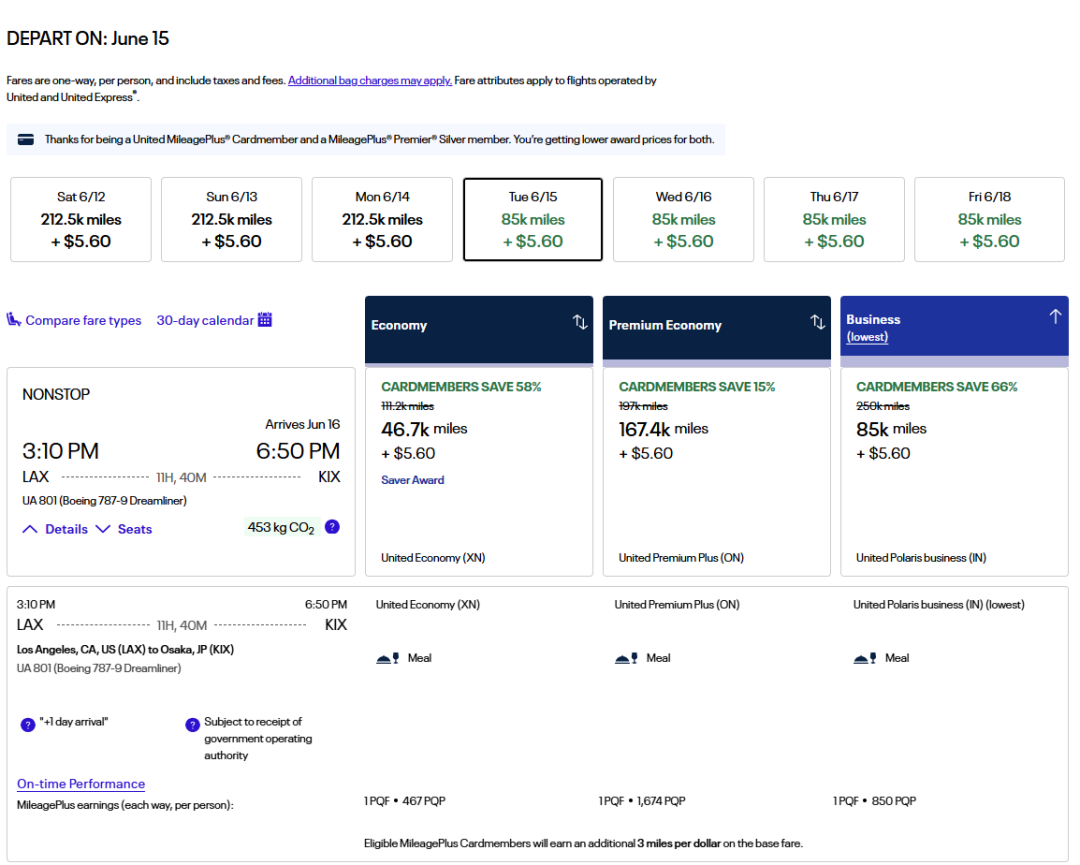The height and width of the screenshot is (865, 1080).
Task: Open the 30-day calendar icon
Action: [x=264, y=320]
